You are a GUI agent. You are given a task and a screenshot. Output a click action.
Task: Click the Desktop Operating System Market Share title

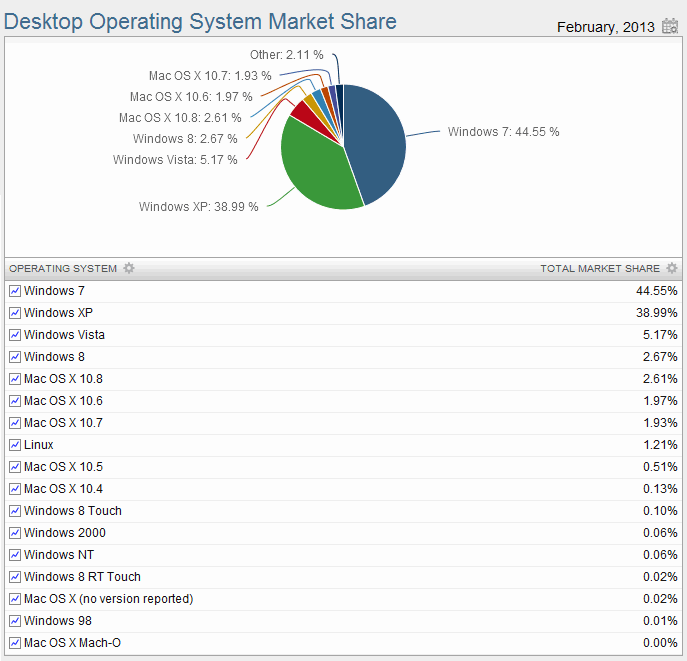(x=200, y=22)
